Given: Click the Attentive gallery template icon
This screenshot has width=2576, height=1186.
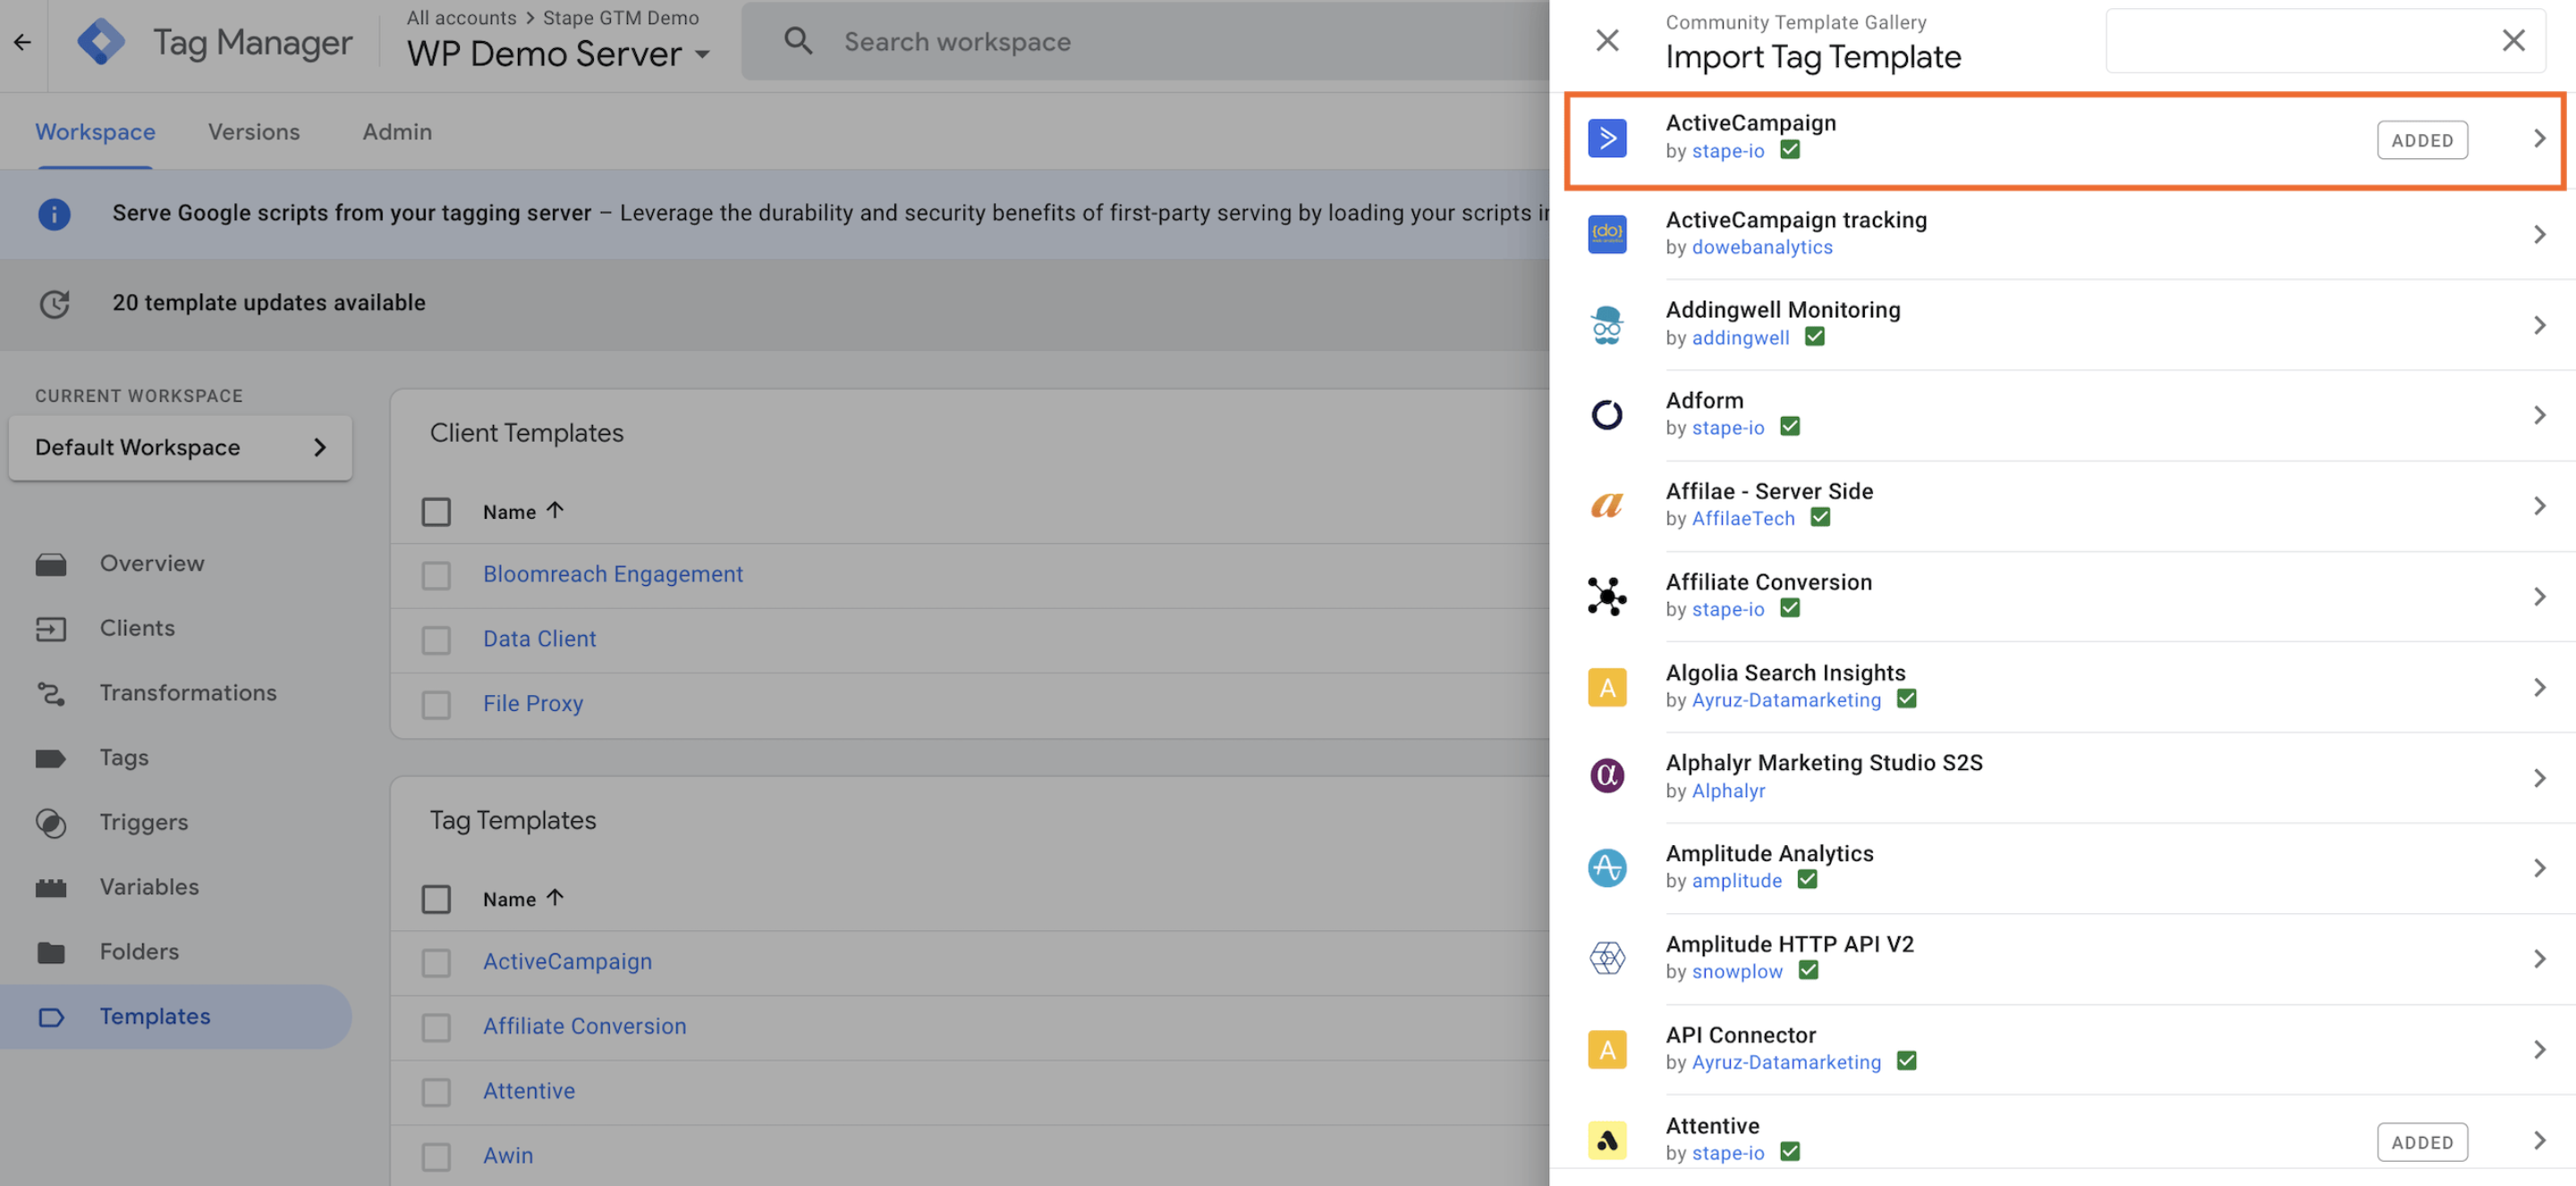Looking at the screenshot, I should click(1607, 1140).
